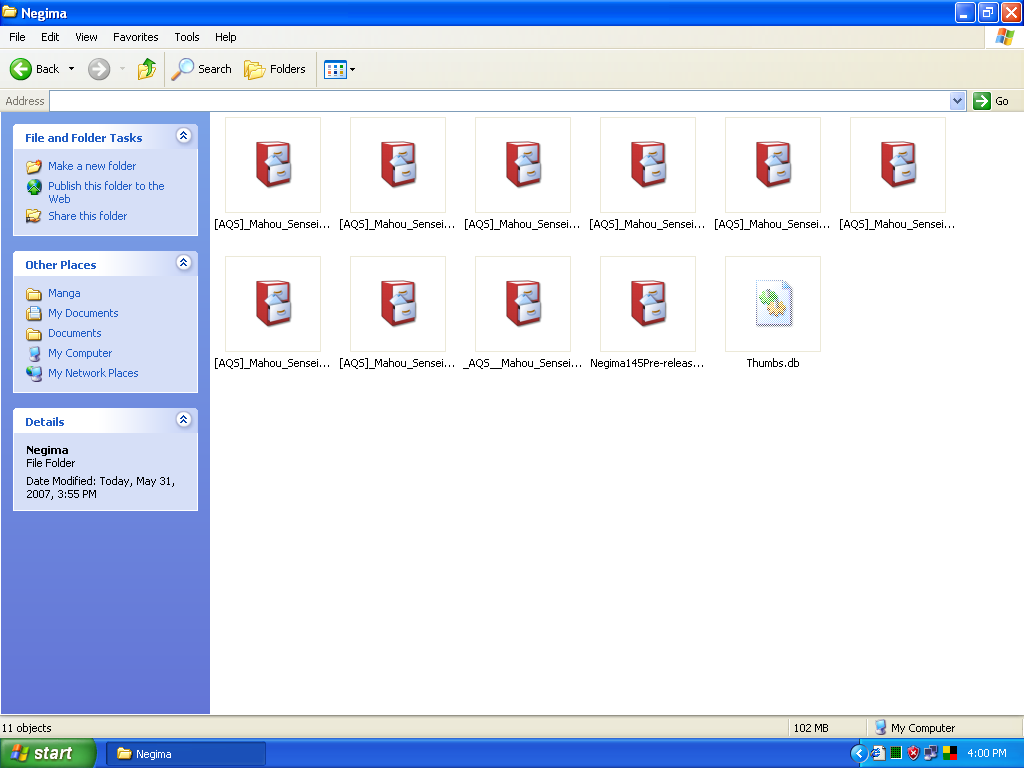Click the _AQS__Mahou_Sensei file name label

(x=522, y=363)
